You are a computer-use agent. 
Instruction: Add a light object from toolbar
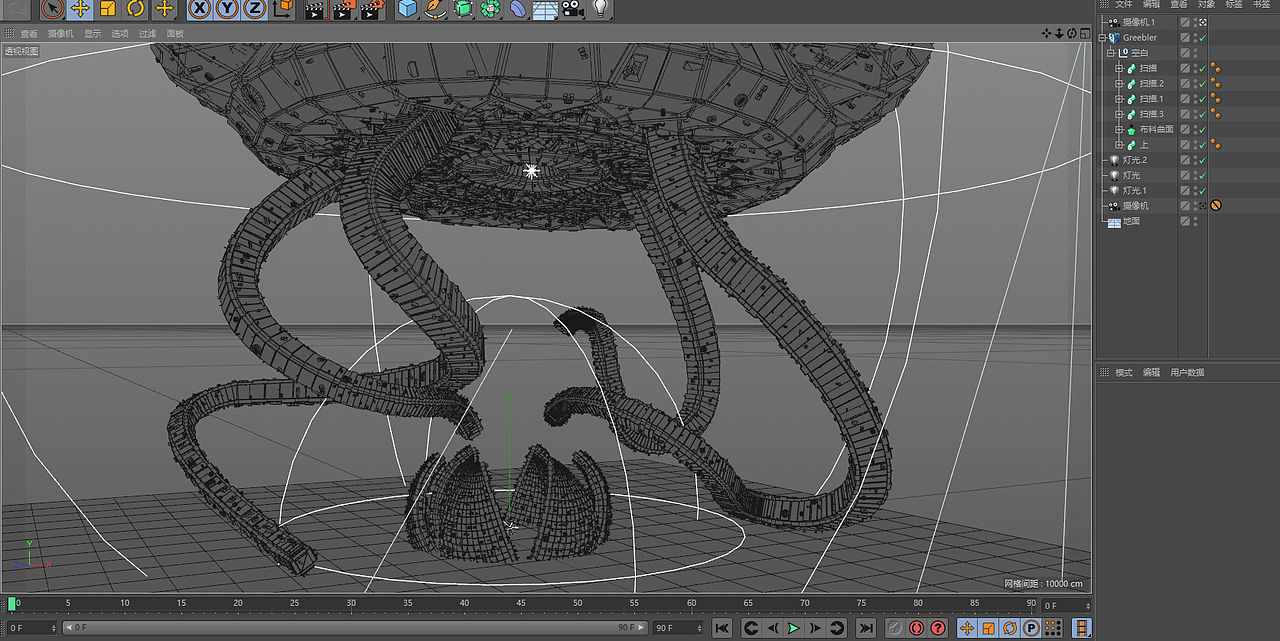[600, 9]
